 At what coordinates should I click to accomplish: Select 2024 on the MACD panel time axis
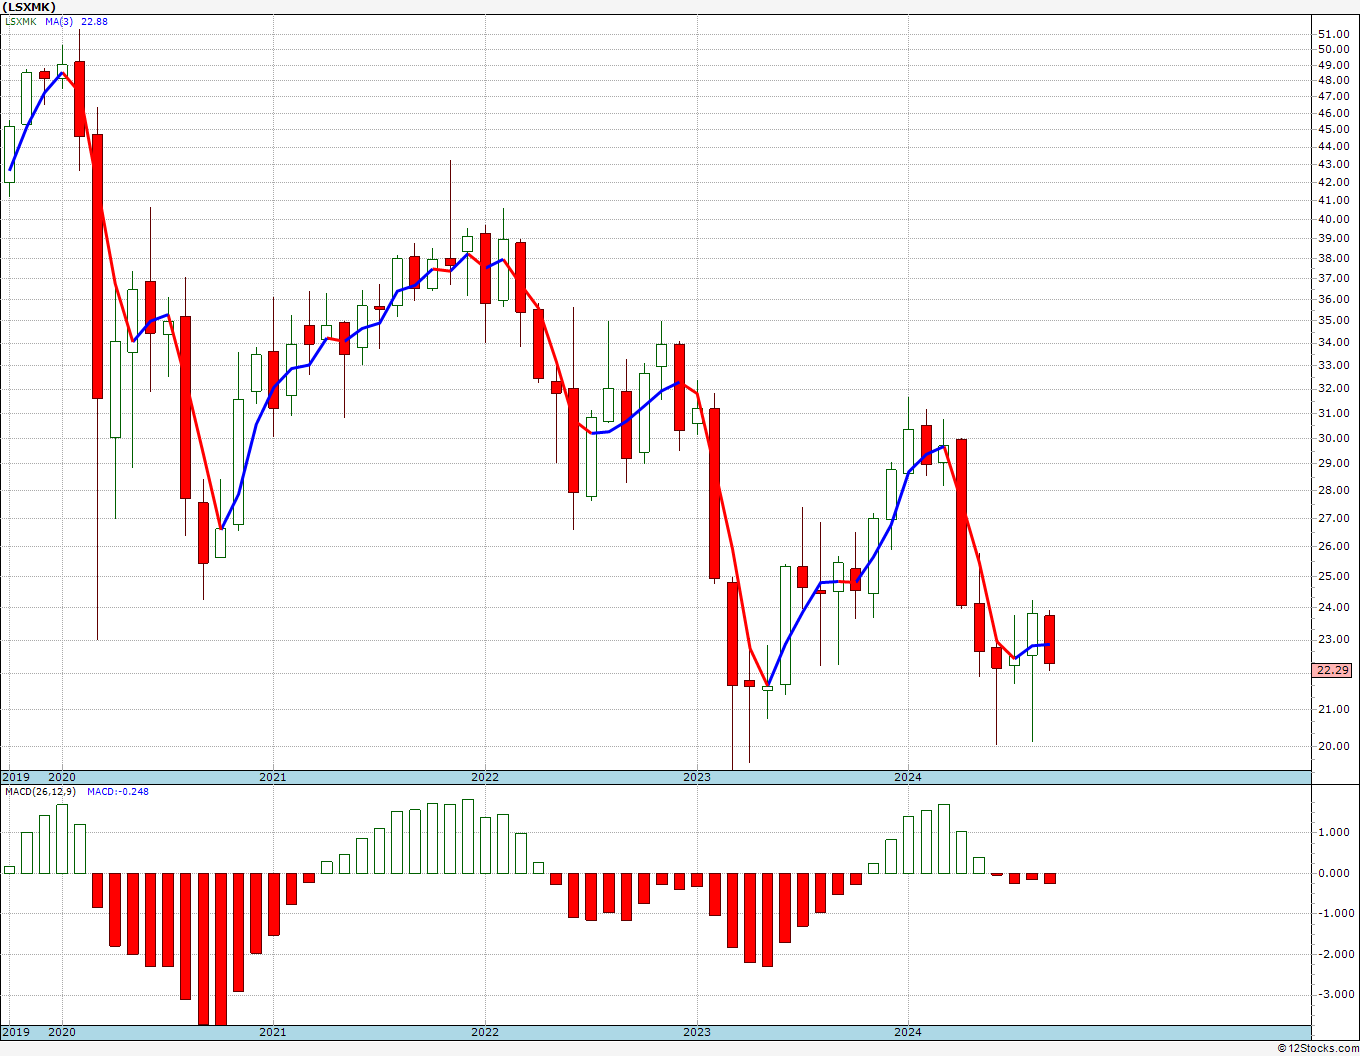(x=907, y=1032)
